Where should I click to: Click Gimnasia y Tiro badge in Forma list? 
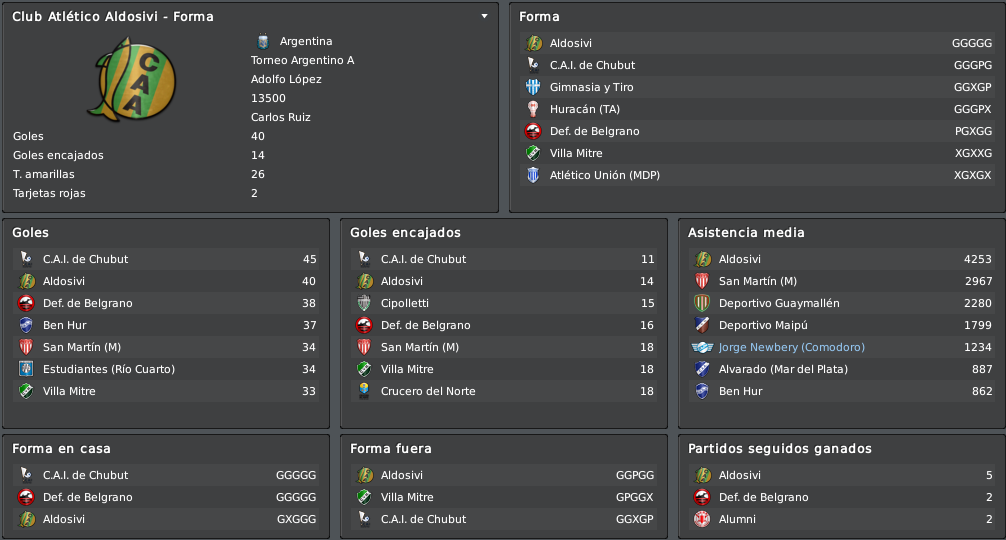533,87
